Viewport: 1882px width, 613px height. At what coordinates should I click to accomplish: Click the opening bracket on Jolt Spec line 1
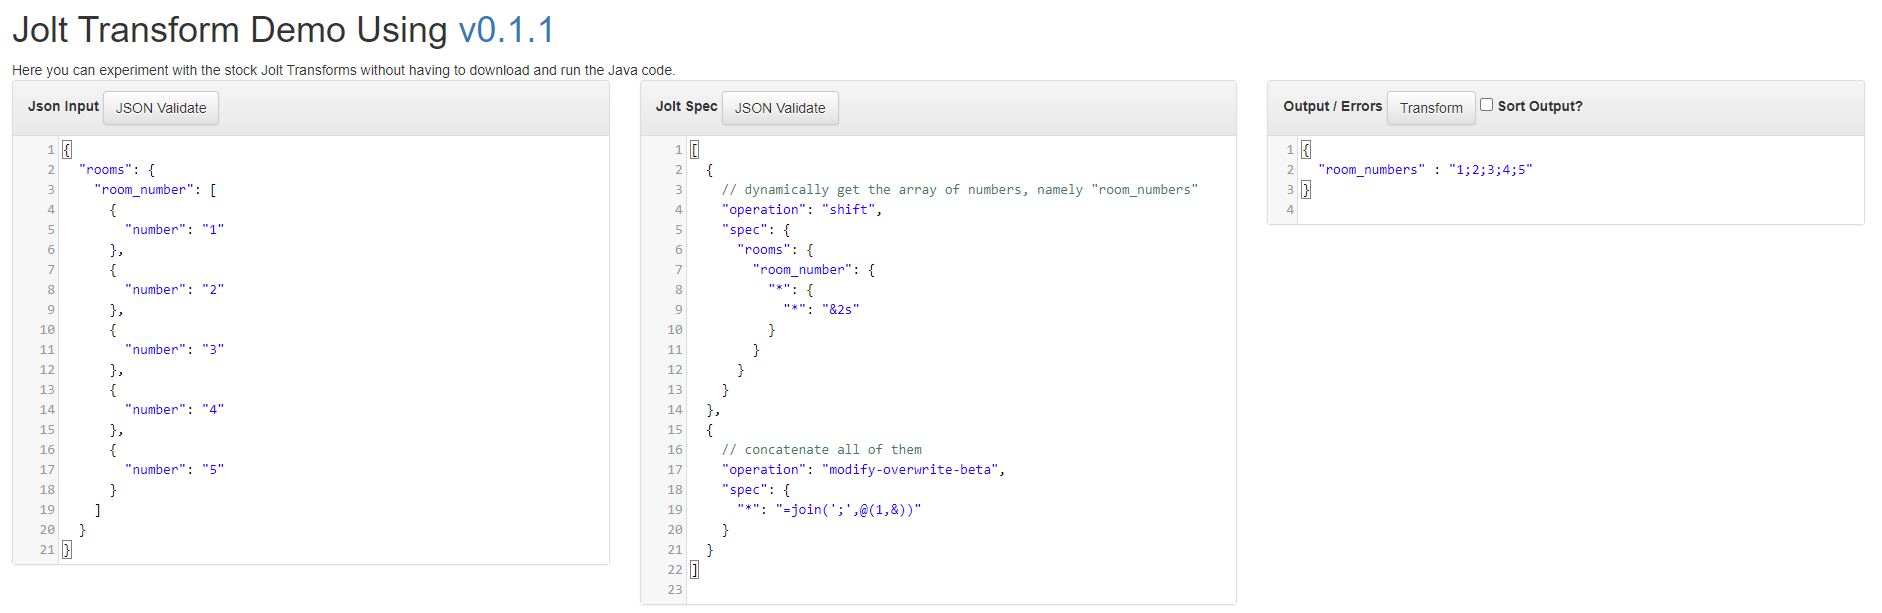coord(695,150)
